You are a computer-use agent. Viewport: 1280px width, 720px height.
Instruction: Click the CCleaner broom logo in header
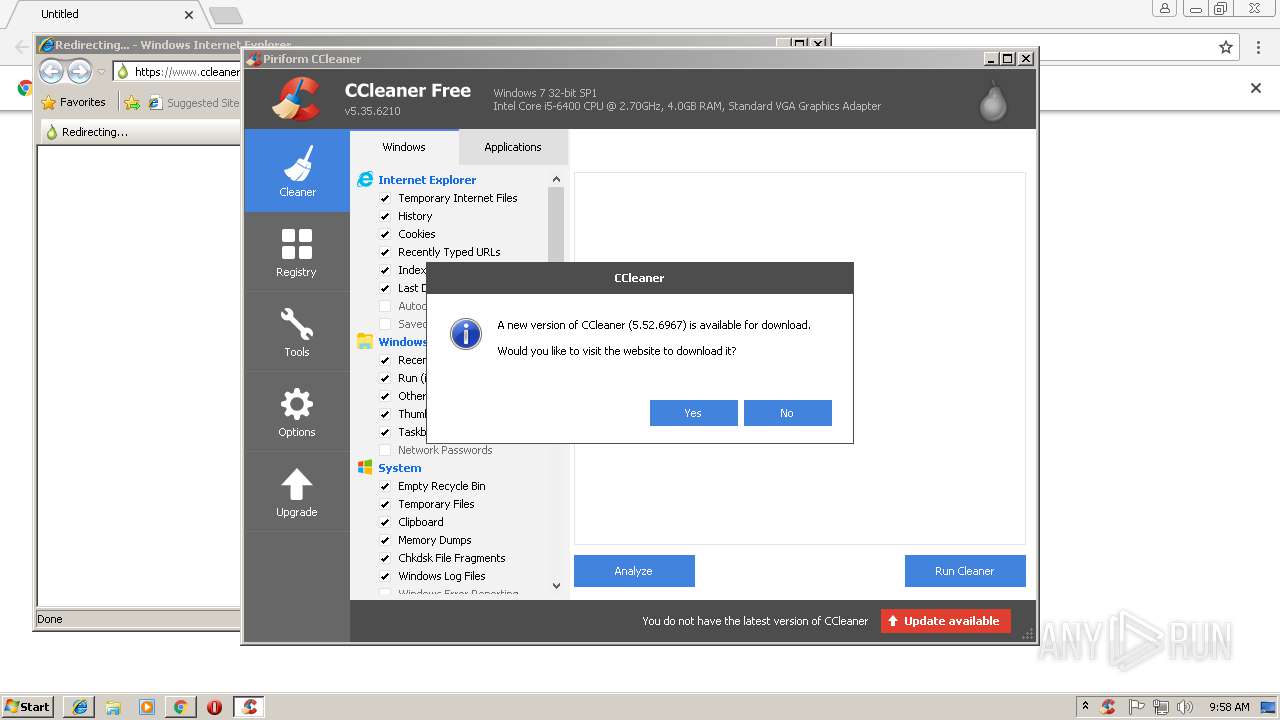tap(297, 98)
